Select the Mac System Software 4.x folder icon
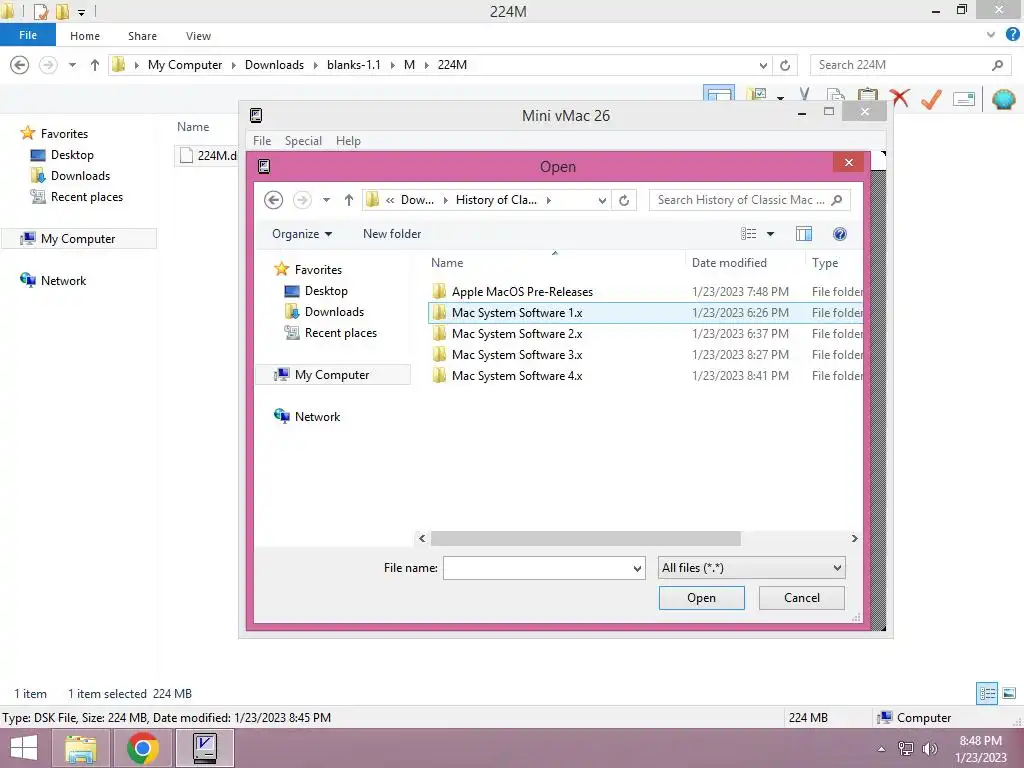 pos(440,376)
